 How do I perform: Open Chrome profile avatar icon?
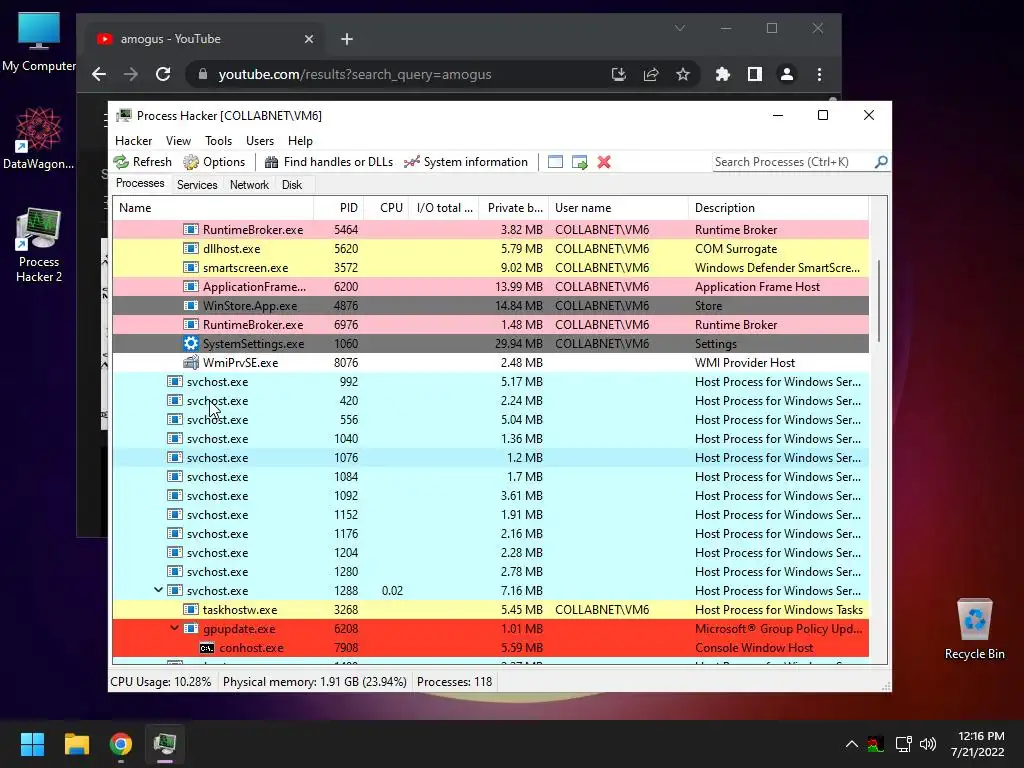(787, 74)
